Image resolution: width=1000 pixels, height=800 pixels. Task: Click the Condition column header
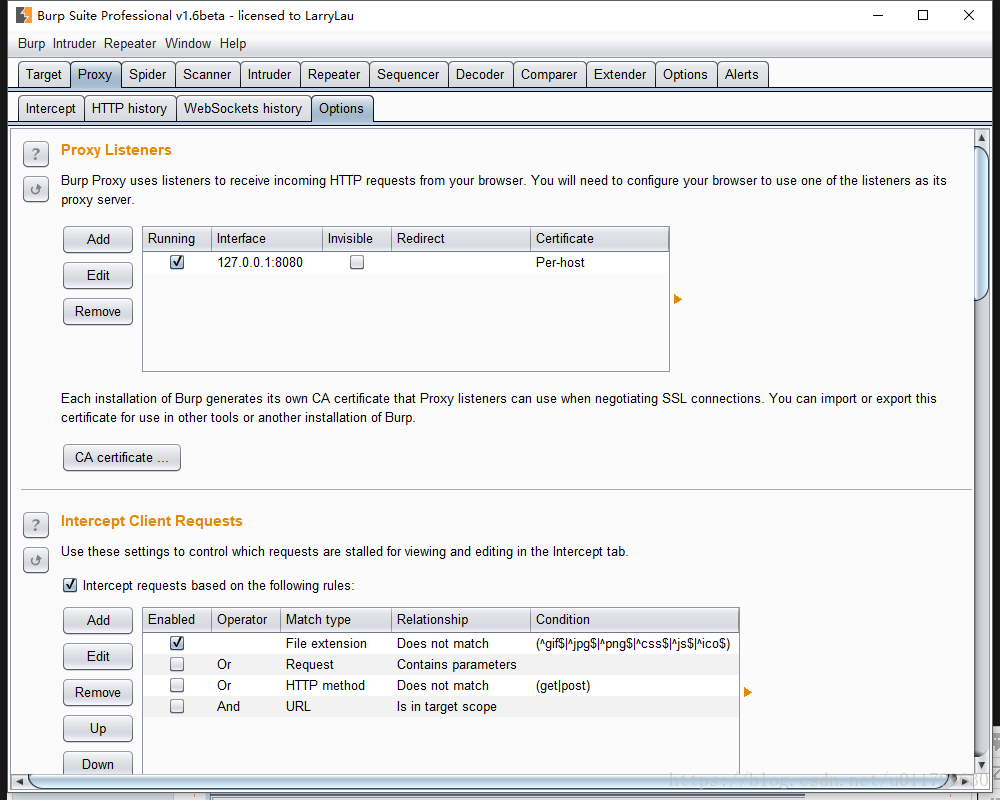tap(635, 619)
